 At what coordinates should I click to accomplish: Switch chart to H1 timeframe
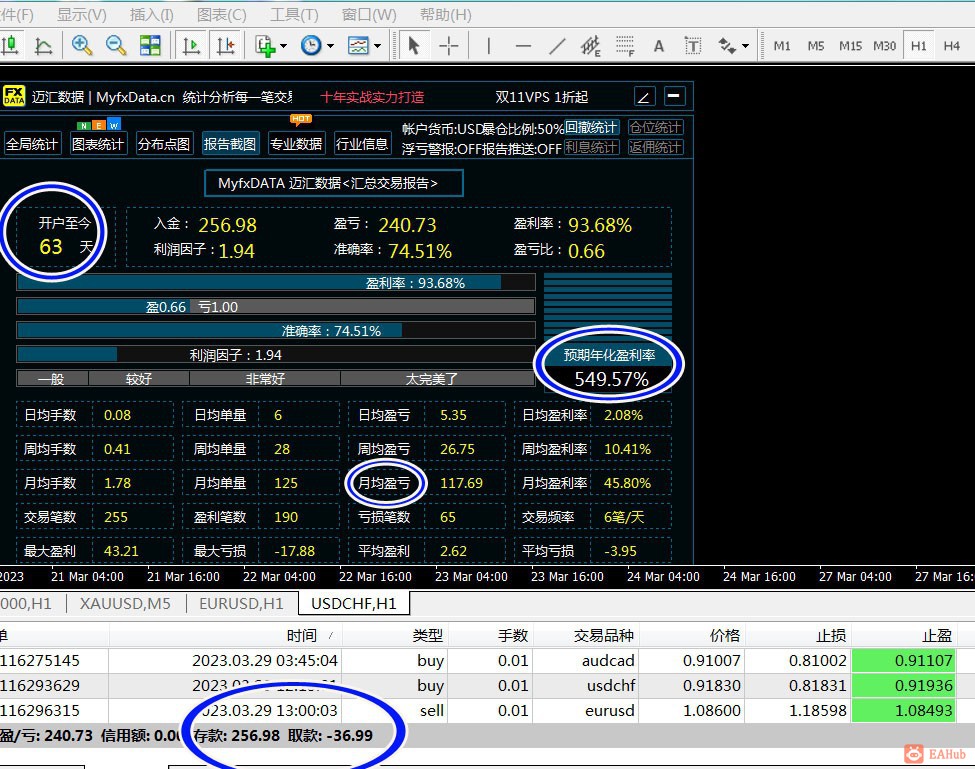[918, 45]
